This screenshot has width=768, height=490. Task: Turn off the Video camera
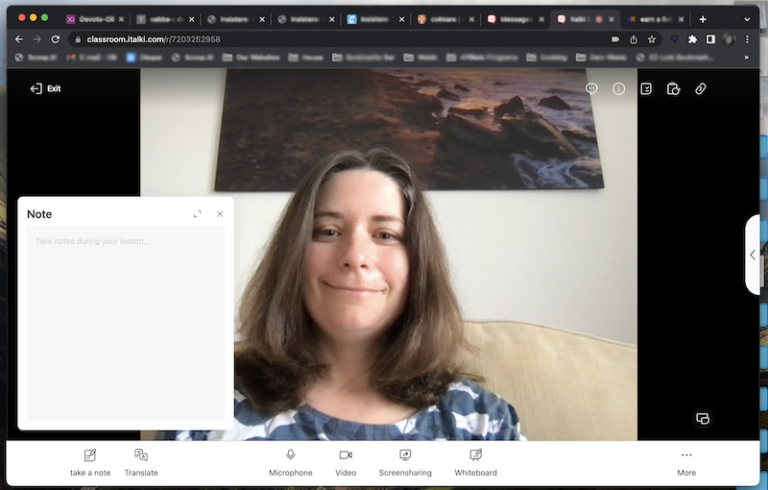tap(345, 456)
